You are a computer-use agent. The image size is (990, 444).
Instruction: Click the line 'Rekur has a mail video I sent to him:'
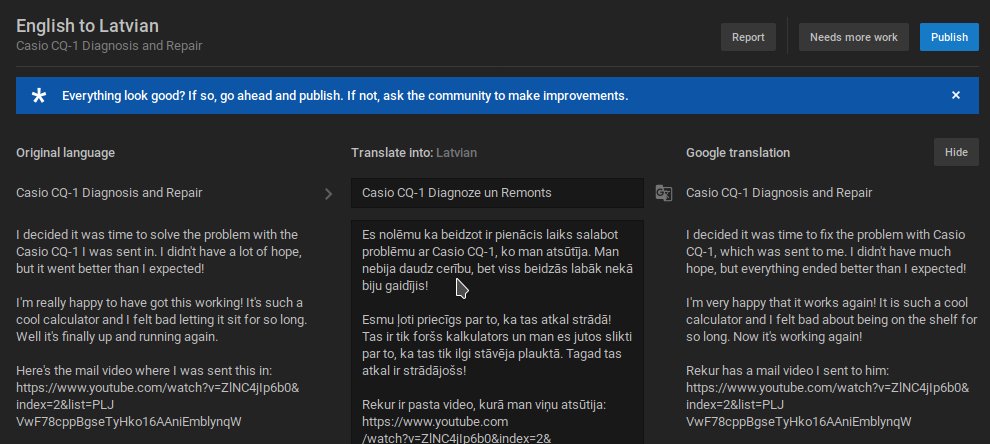(x=787, y=370)
